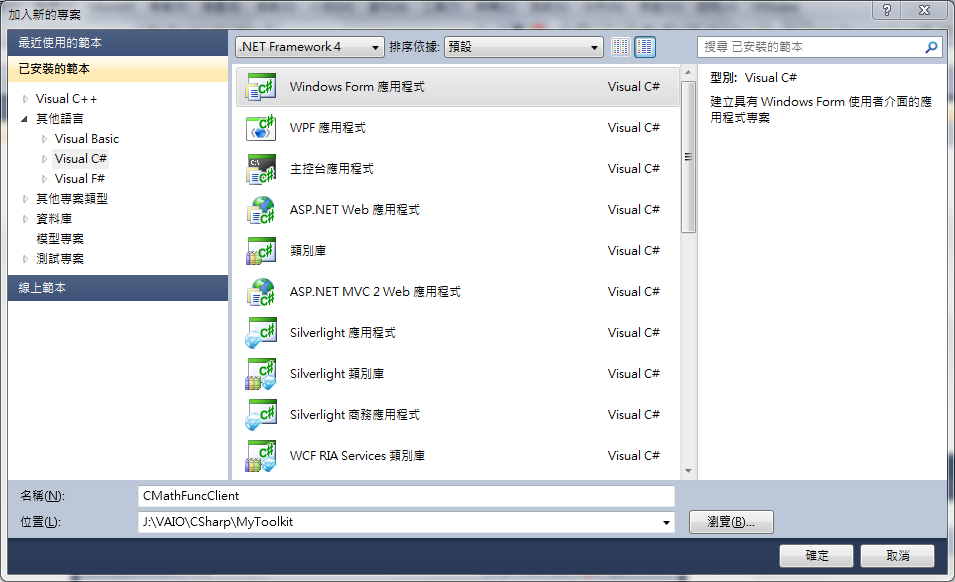Screen dimensions: 955x582
Task: Expand the Visual C++ tree node
Action: coord(25,99)
